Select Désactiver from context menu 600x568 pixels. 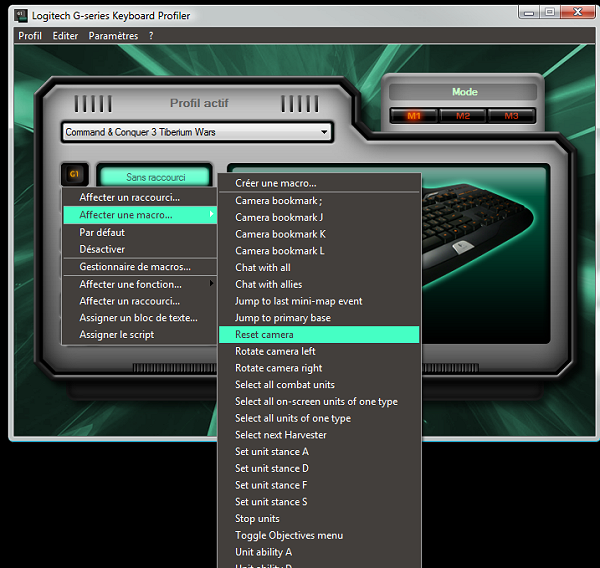(102, 249)
